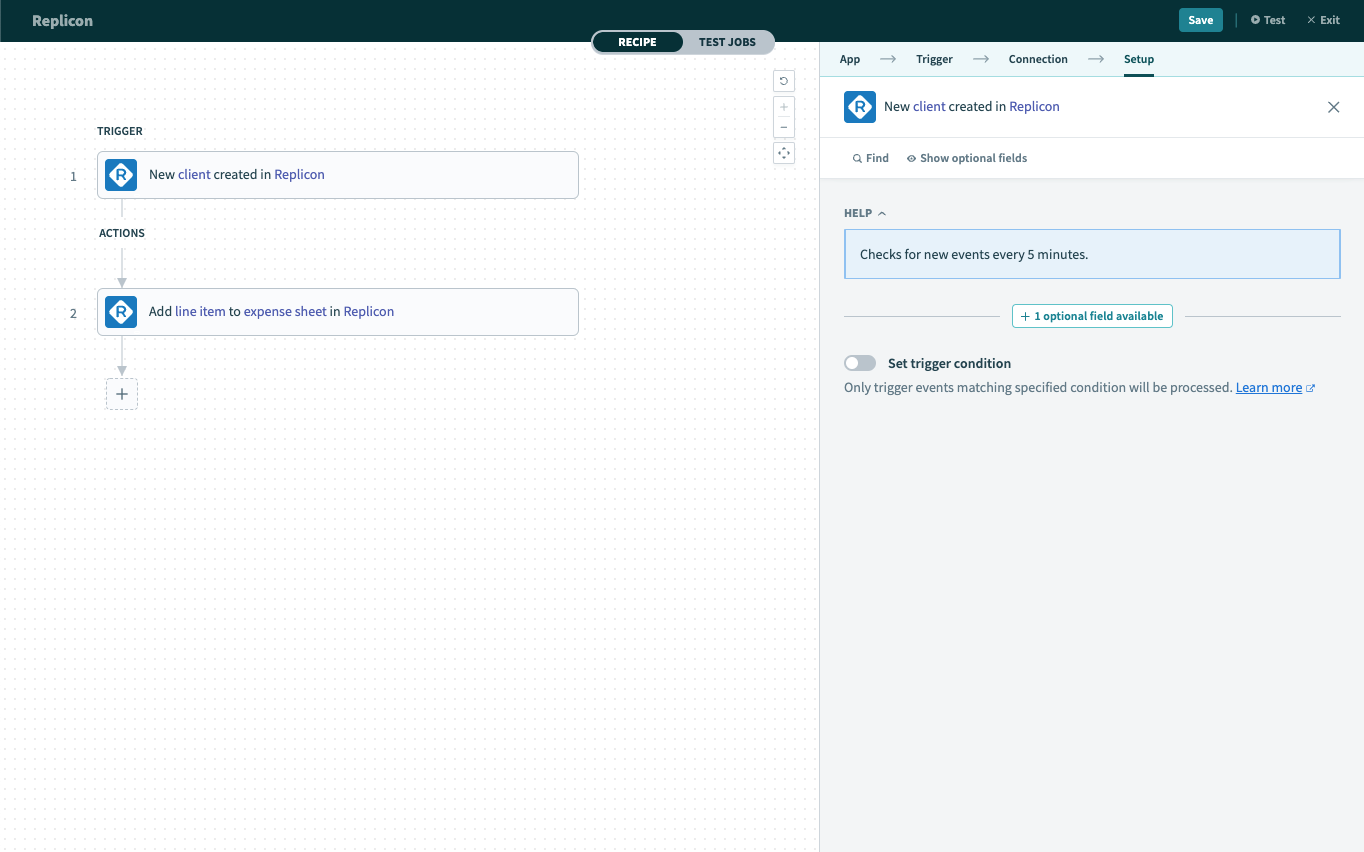
Task: Click the fit-to-screen canvas icon
Action: pyautogui.click(x=784, y=153)
